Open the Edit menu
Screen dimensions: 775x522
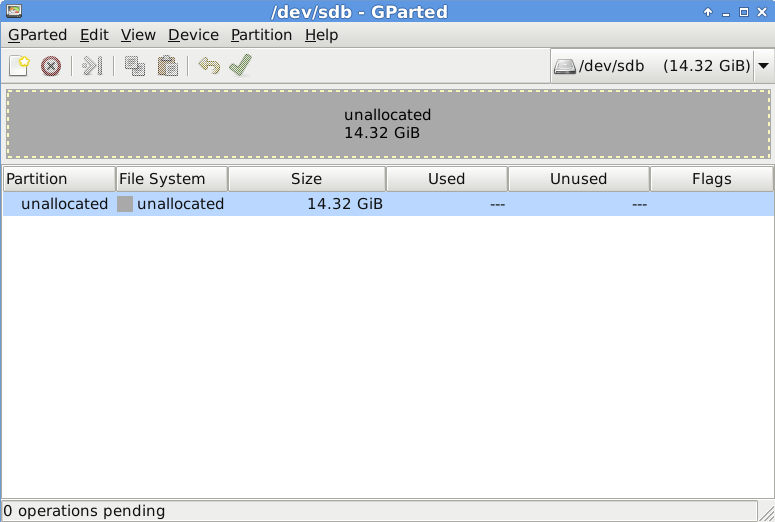point(94,35)
